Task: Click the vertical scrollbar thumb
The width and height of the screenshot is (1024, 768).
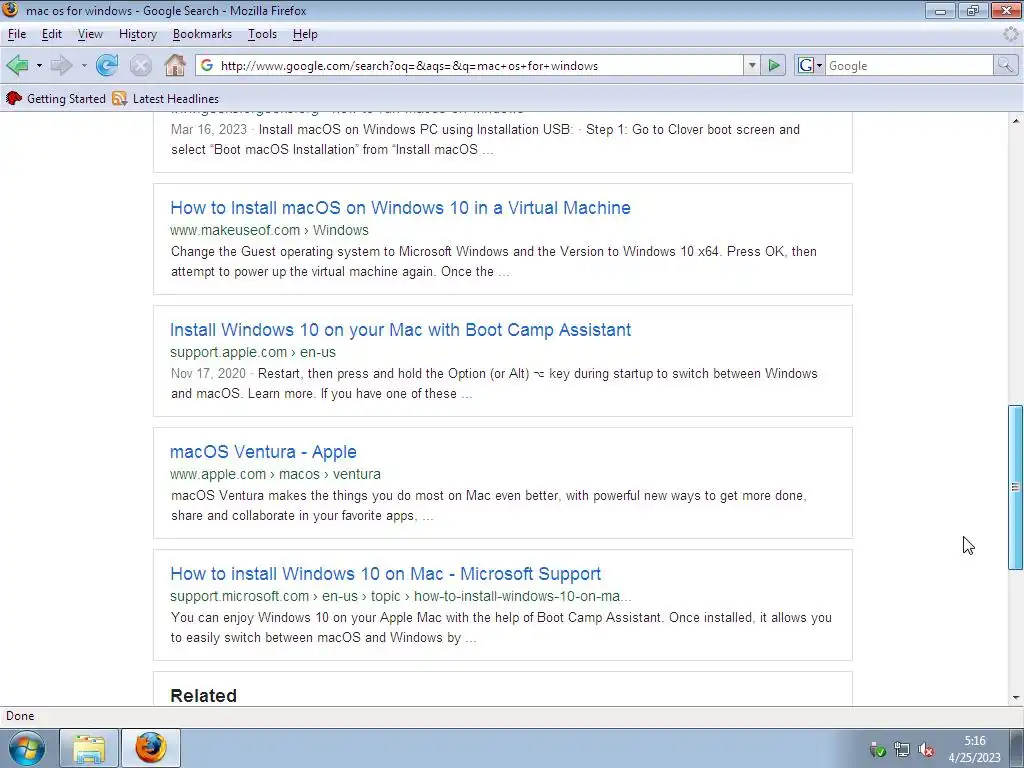Action: pyautogui.click(x=1016, y=487)
